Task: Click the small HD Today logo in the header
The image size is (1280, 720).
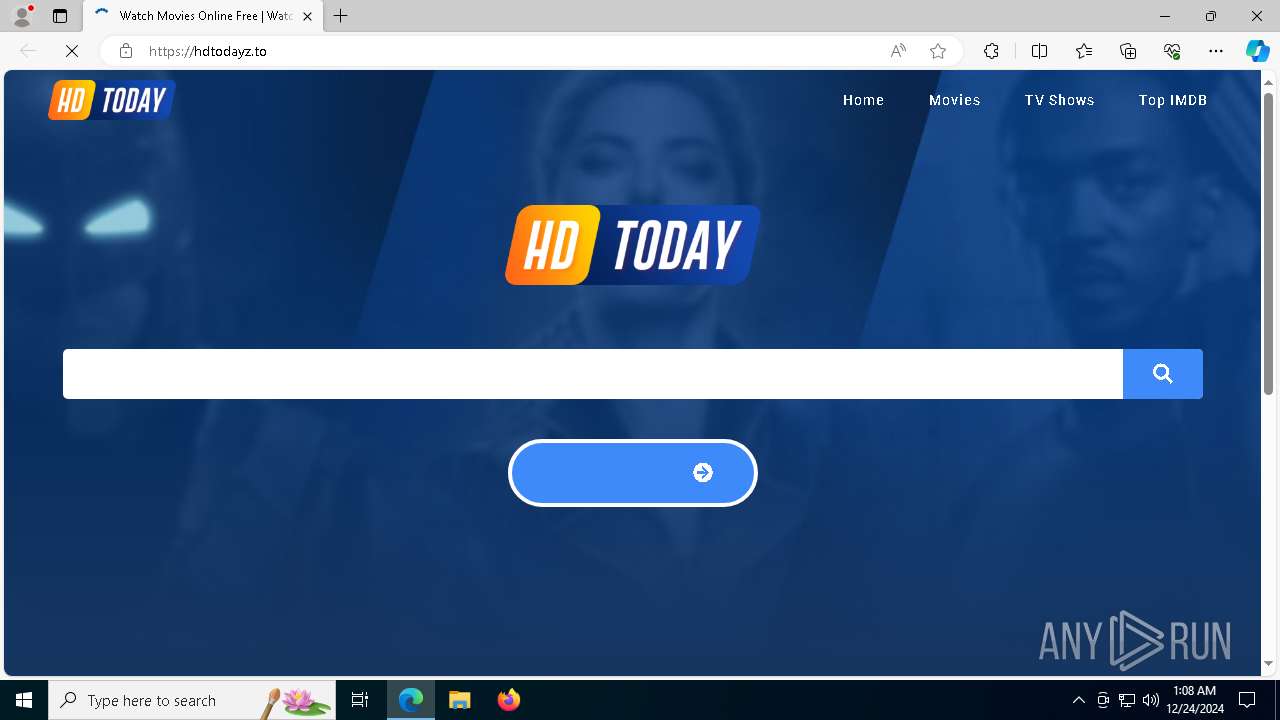Action: click(x=112, y=100)
